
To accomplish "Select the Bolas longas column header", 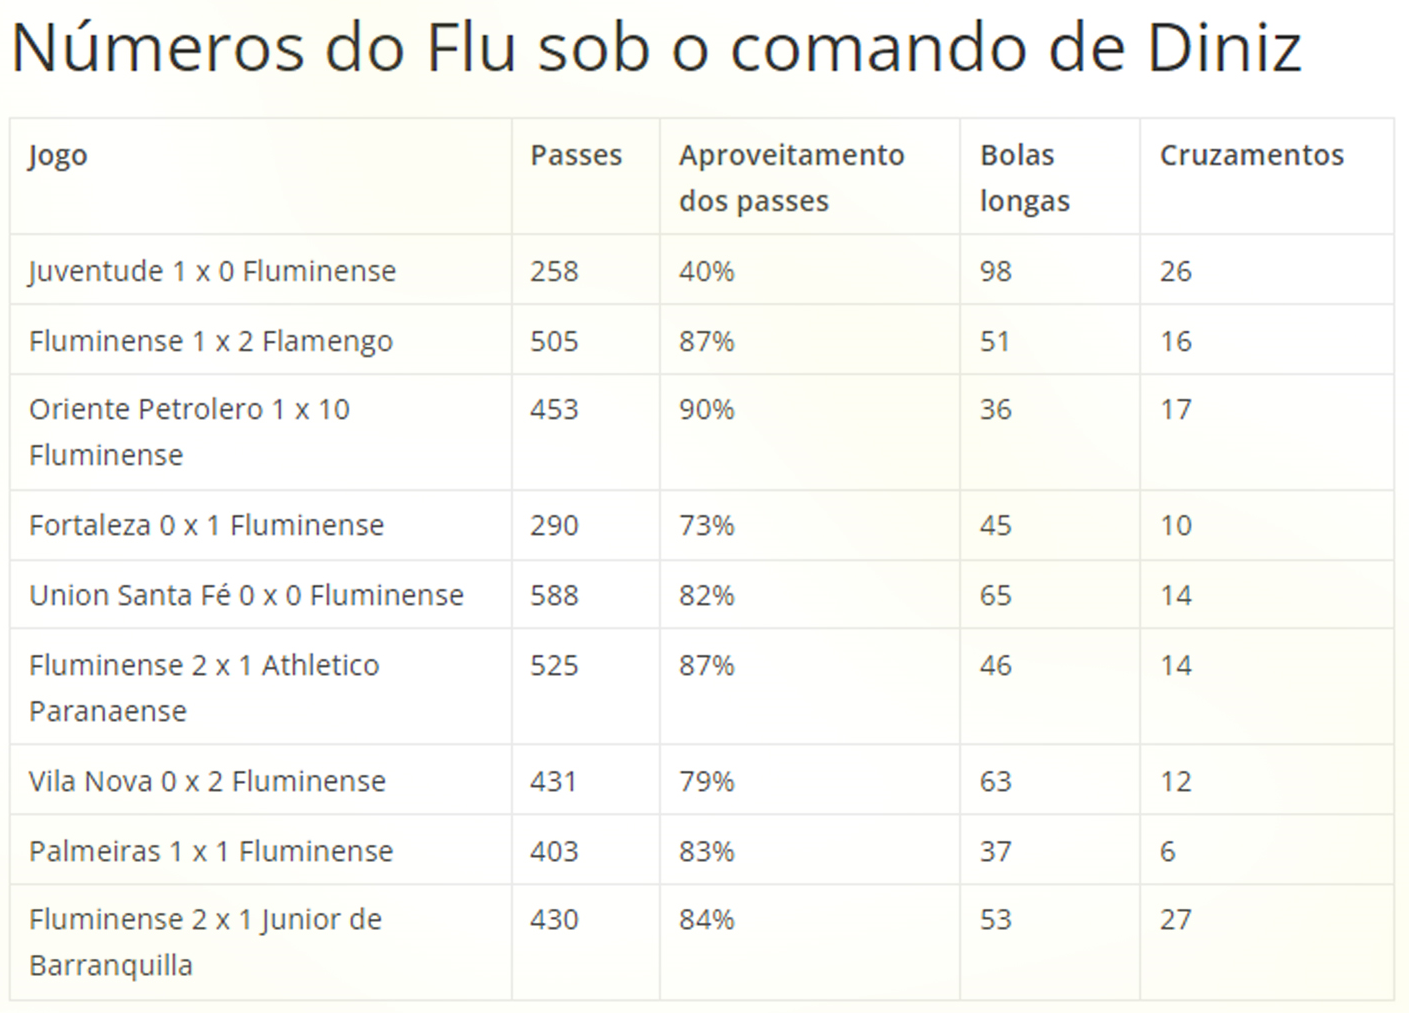I will tap(1024, 178).
